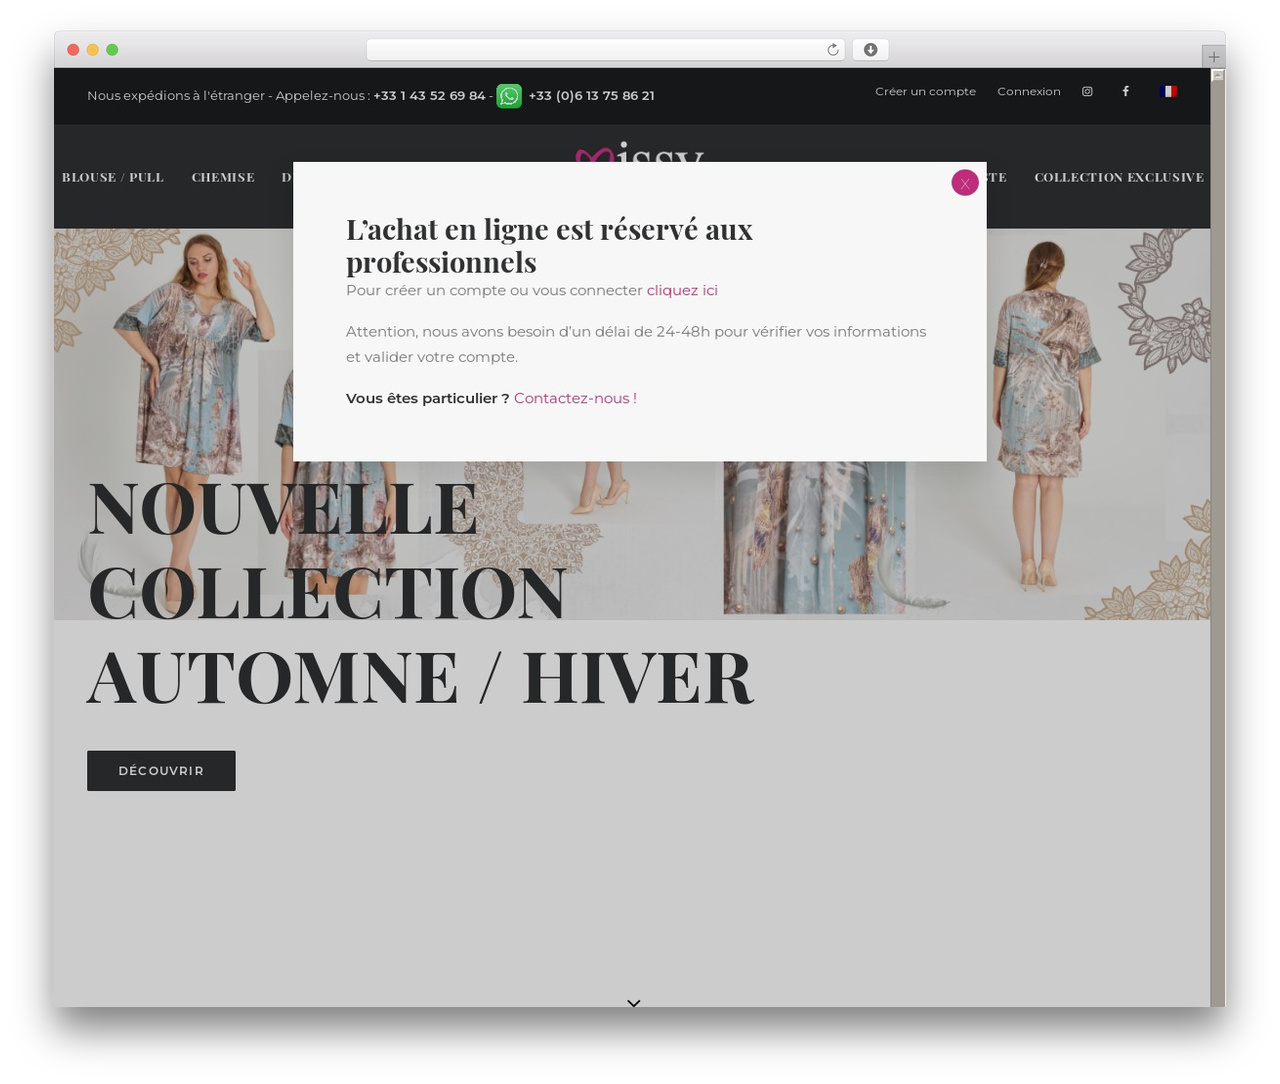Click phone number +33 1 43 52 69 84
This screenshot has height=1084, width=1280.
tap(429, 96)
